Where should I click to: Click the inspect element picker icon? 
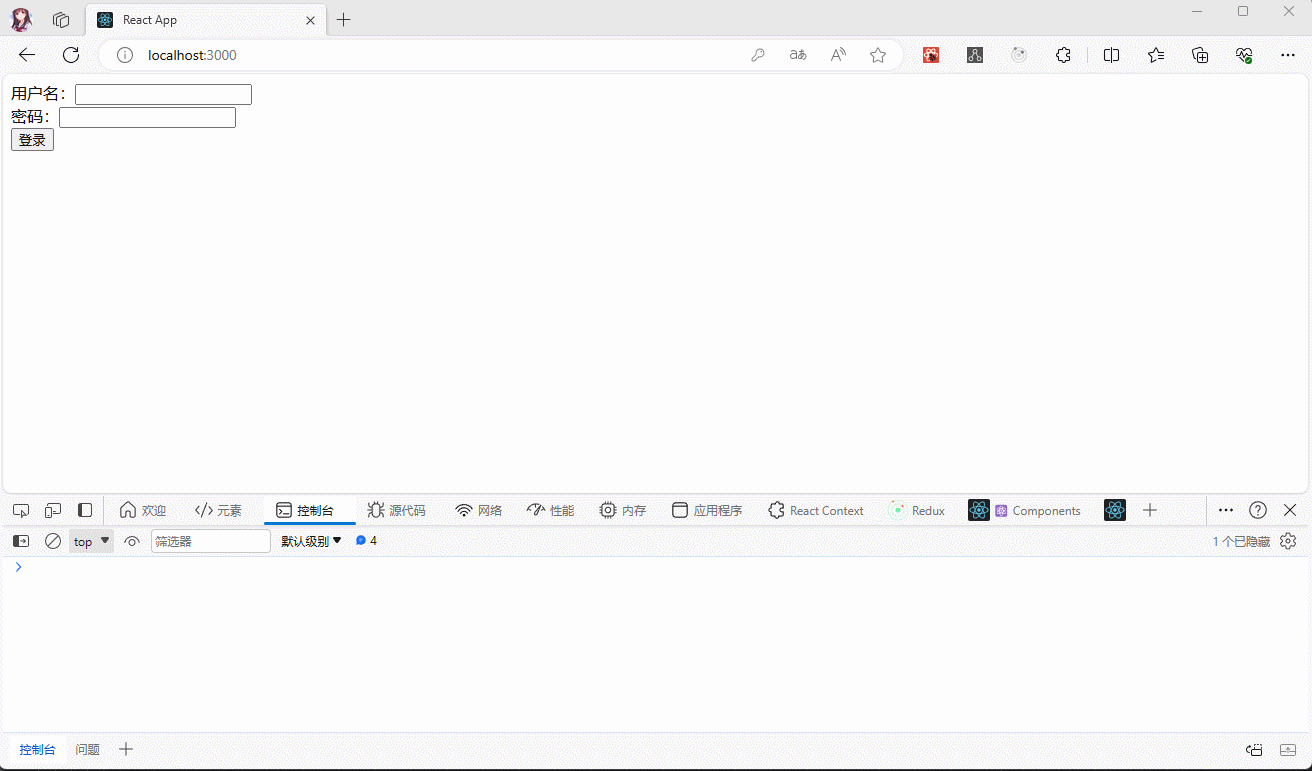tap(21, 510)
